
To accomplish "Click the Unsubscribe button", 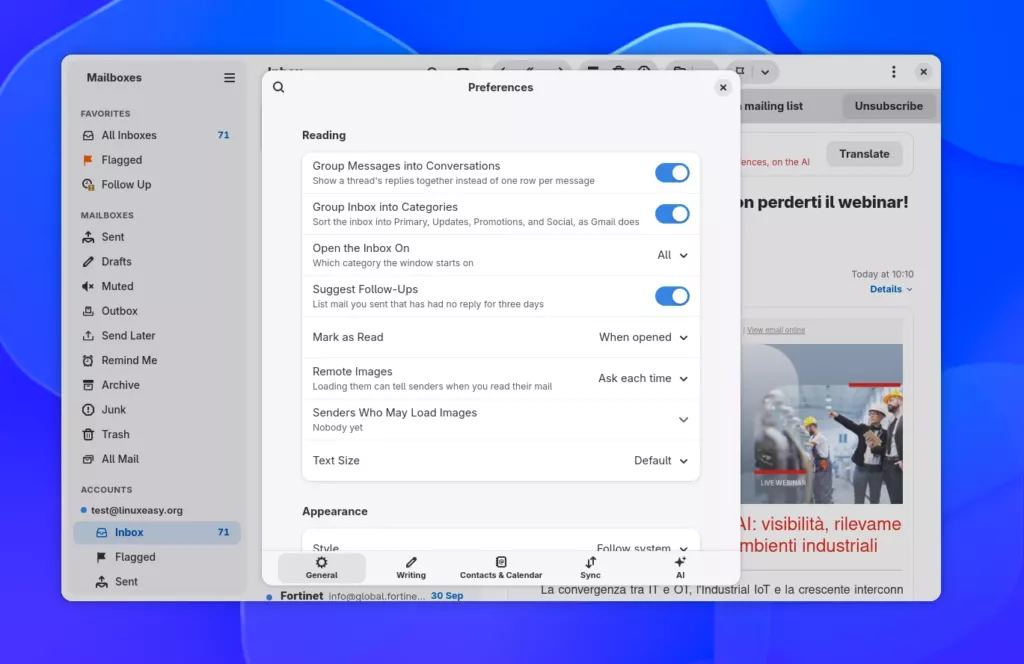I will pyautogui.click(x=888, y=106).
